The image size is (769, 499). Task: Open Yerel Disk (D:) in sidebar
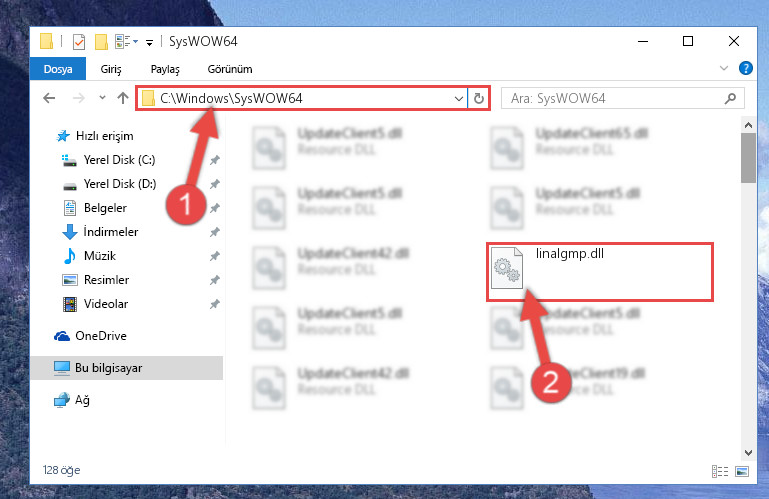point(120,184)
